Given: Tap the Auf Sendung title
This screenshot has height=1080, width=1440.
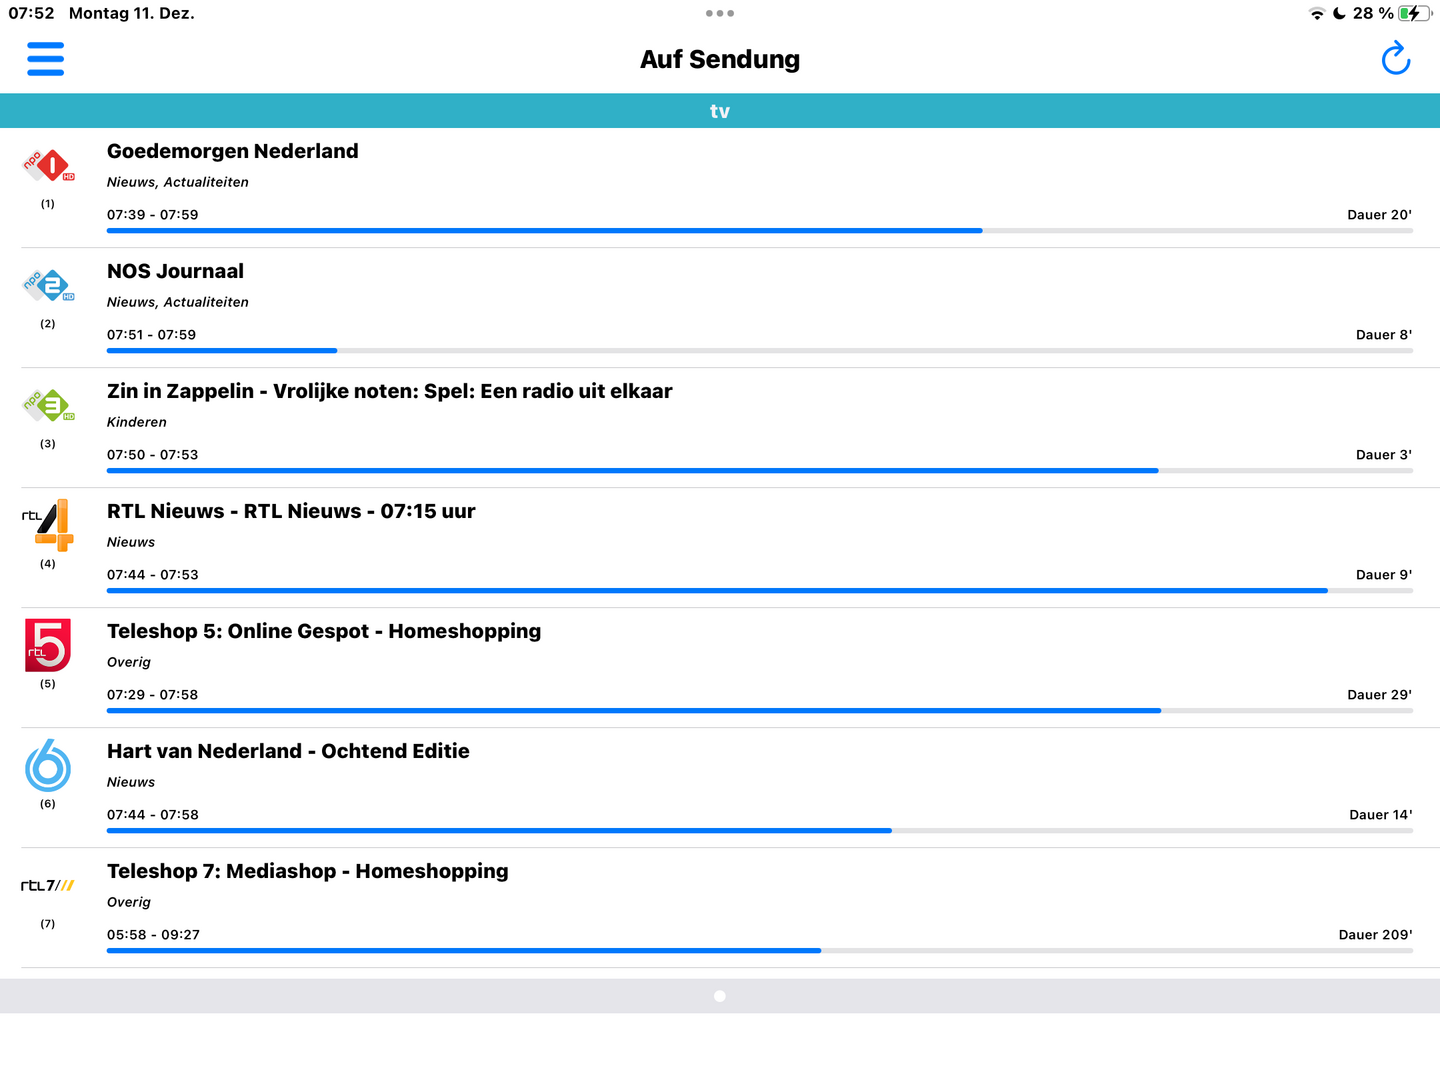Looking at the screenshot, I should 720,59.
